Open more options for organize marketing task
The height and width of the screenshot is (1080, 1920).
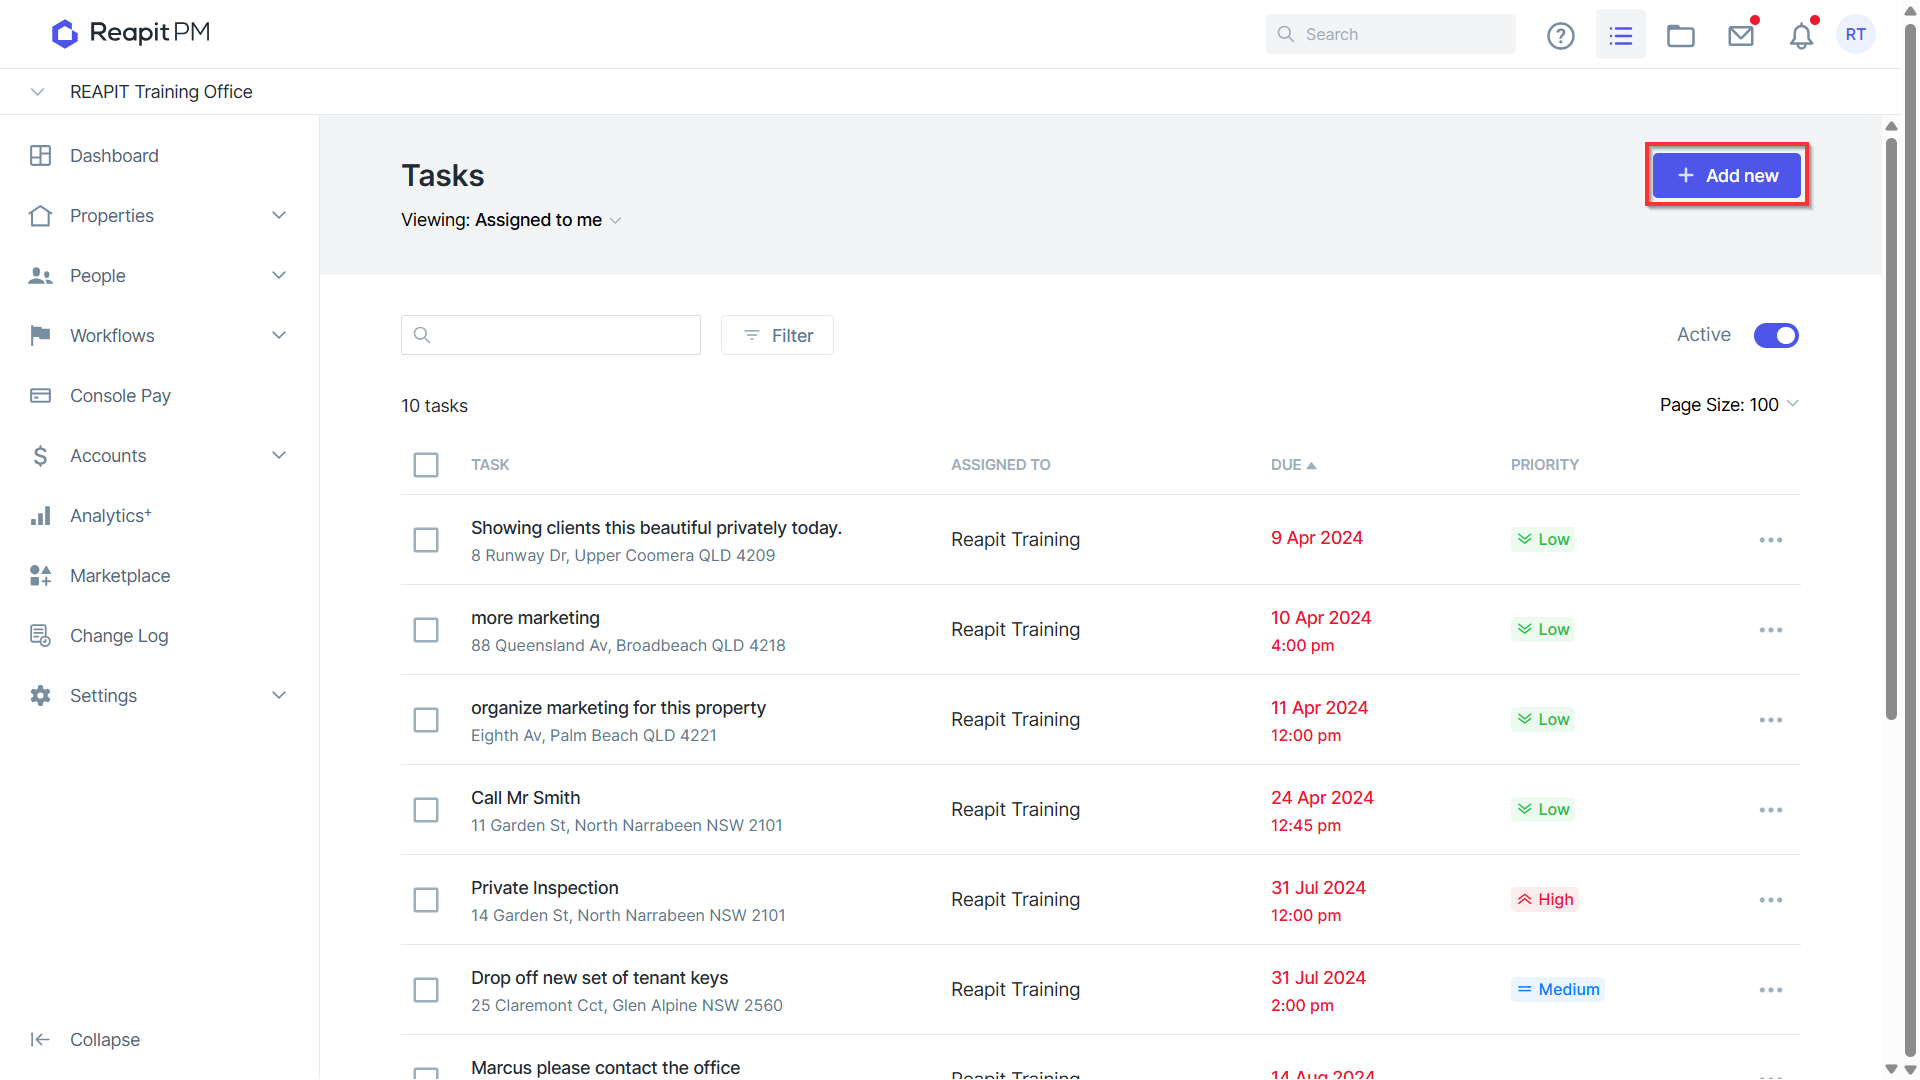pyautogui.click(x=1771, y=720)
